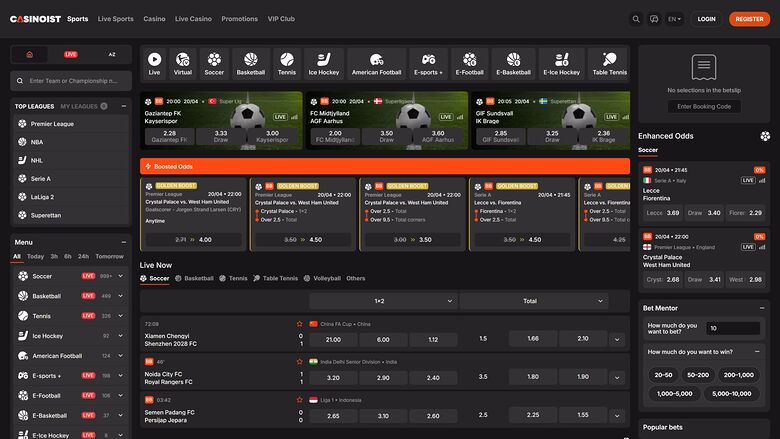Screen dimensions: 780x439
Task: Expand more markets for Xiamen Chengyi match
Action: point(617,340)
